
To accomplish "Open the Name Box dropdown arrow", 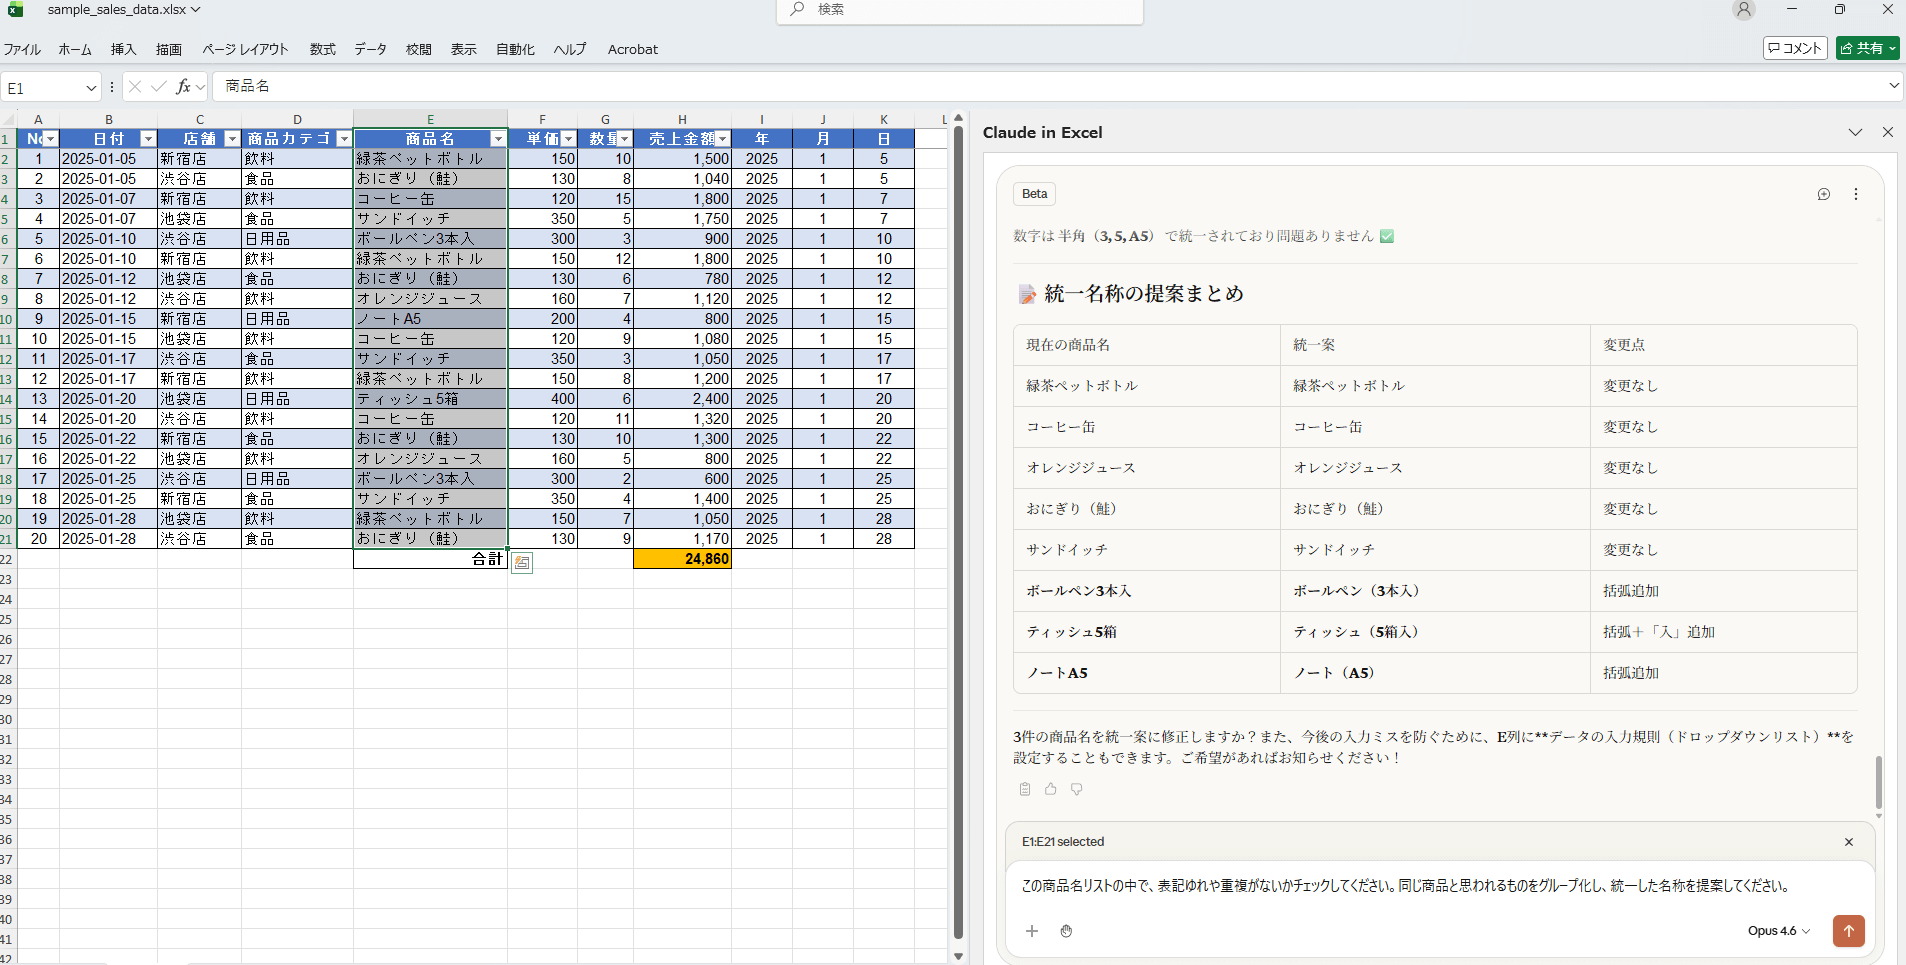I will click(x=91, y=88).
